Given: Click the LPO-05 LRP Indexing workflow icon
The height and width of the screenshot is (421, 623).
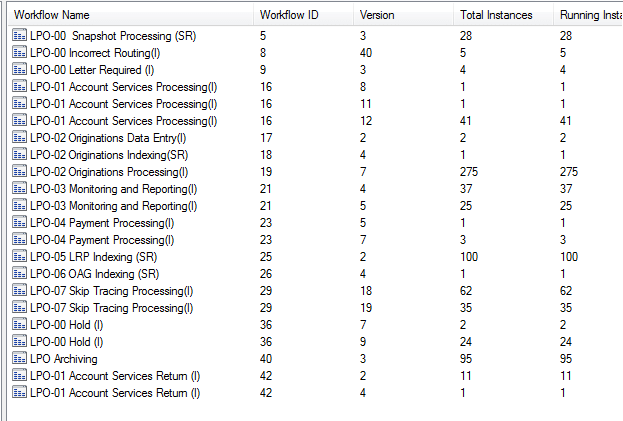Looking at the screenshot, I should pyautogui.click(x=19, y=257).
